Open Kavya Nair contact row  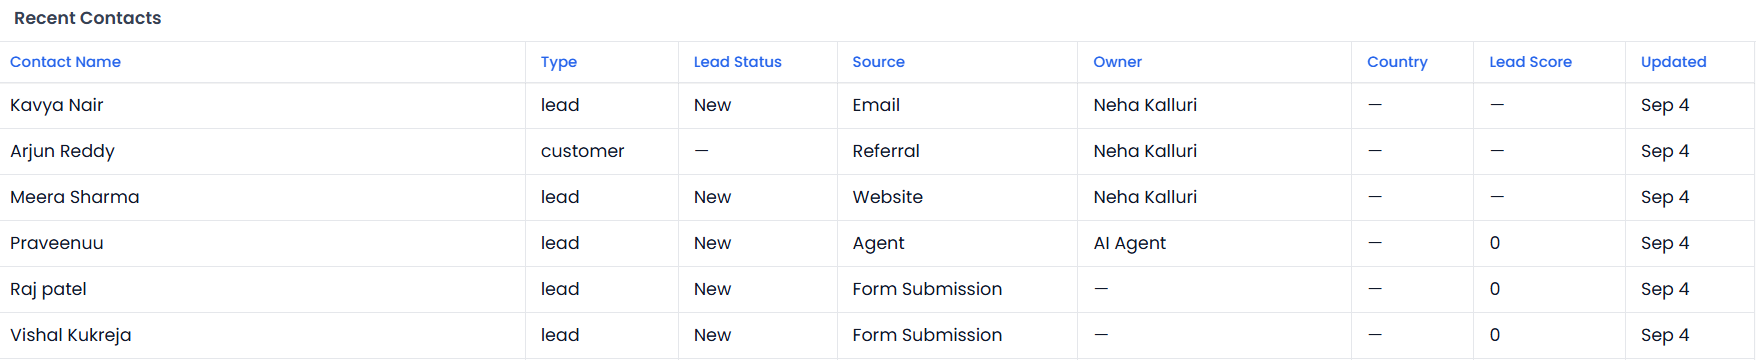tap(877, 105)
